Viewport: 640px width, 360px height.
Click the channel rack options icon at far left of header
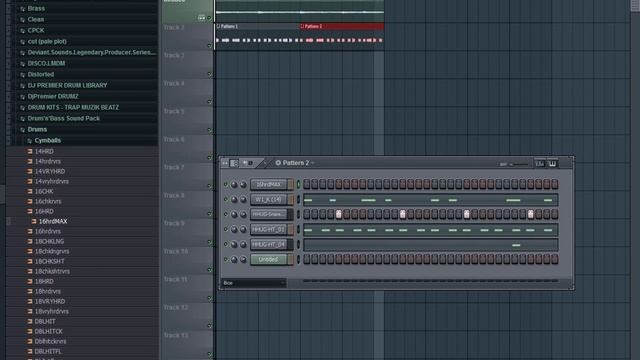tap(225, 163)
